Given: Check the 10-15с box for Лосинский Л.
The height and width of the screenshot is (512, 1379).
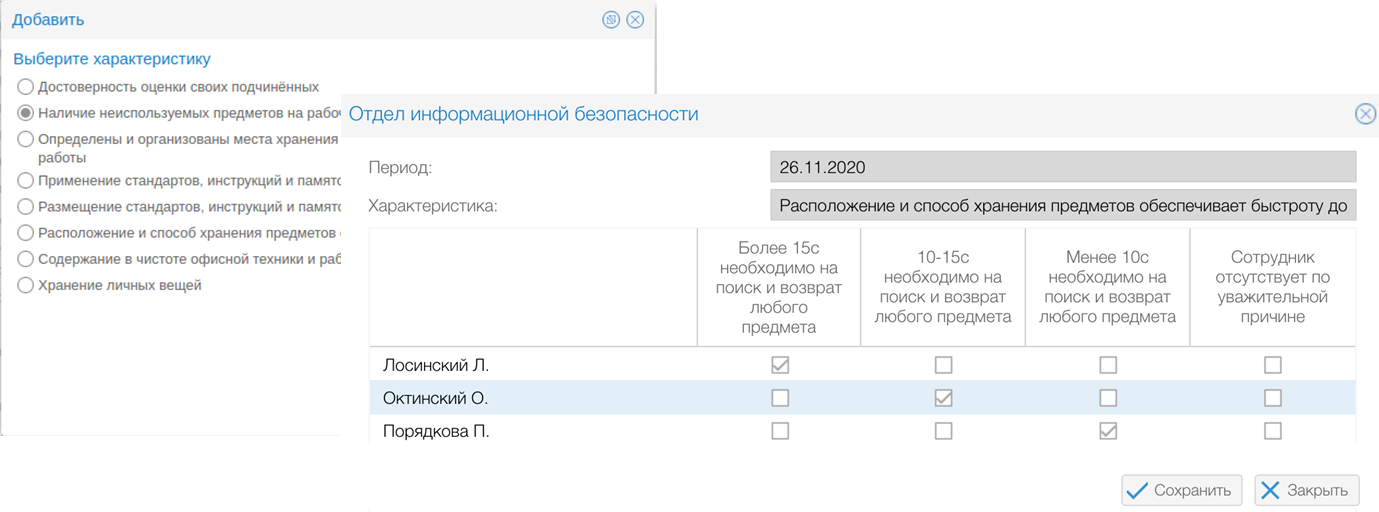Looking at the screenshot, I should [943, 365].
